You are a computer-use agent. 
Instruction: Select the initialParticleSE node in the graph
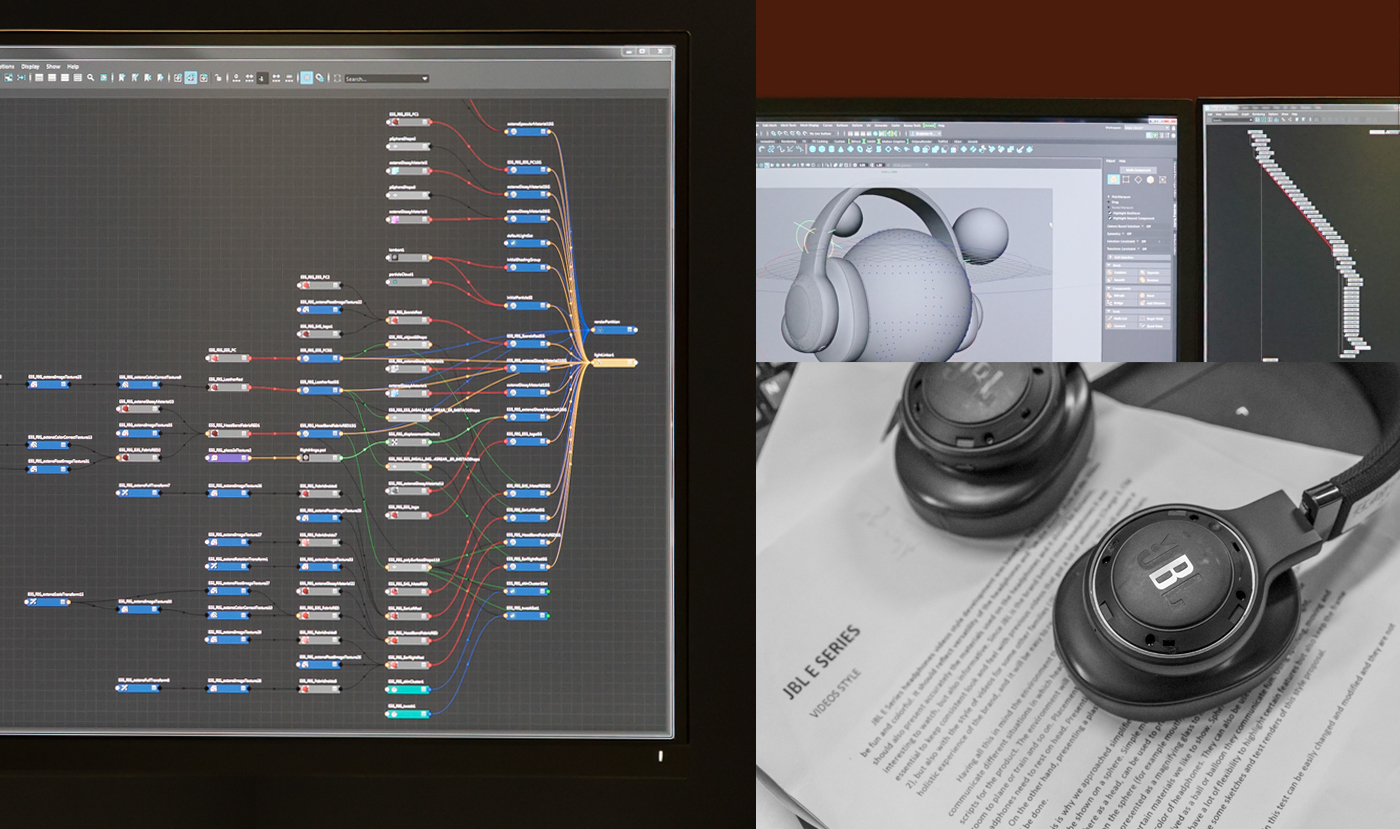529,306
